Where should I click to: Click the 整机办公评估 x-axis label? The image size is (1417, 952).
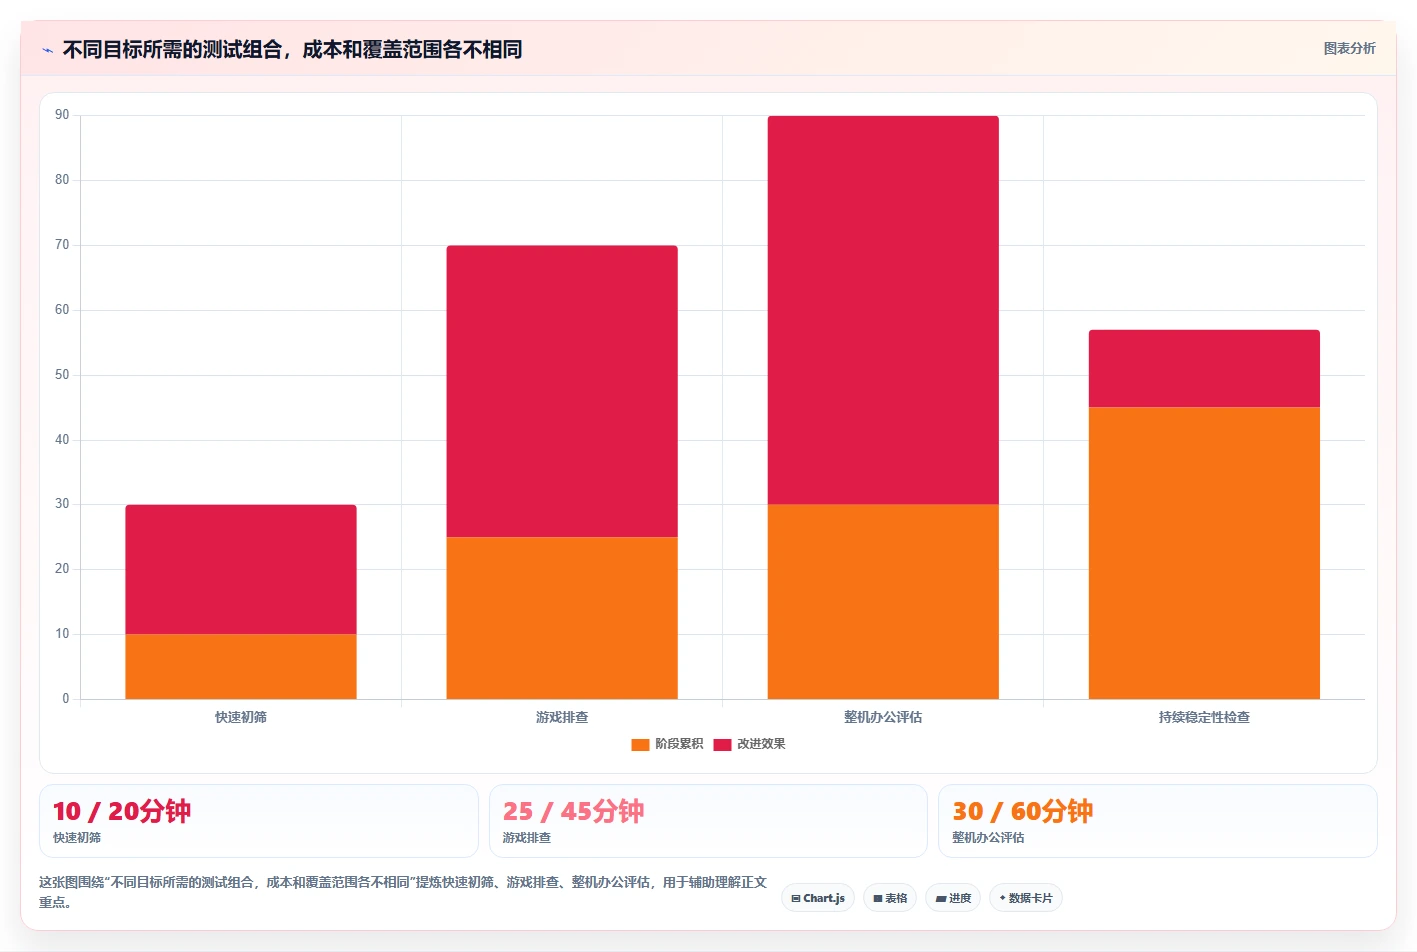point(883,717)
